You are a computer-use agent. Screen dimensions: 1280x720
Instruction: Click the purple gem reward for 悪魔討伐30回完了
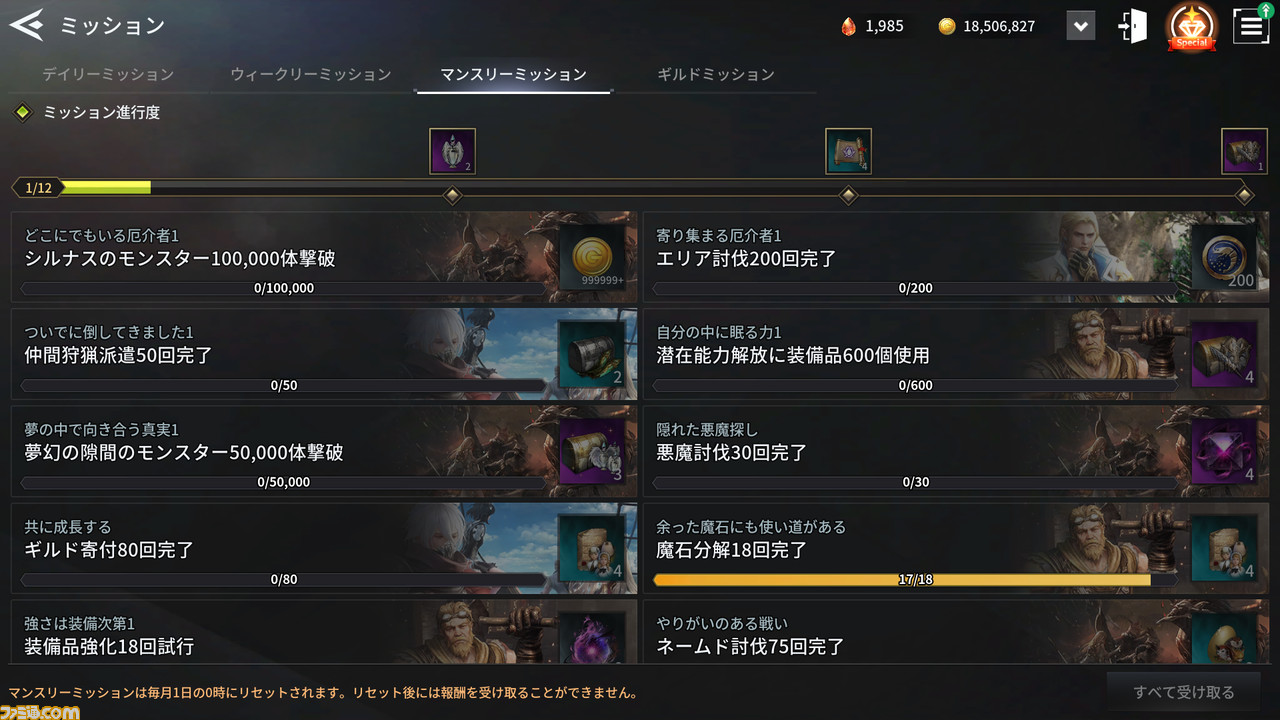coord(1224,451)
